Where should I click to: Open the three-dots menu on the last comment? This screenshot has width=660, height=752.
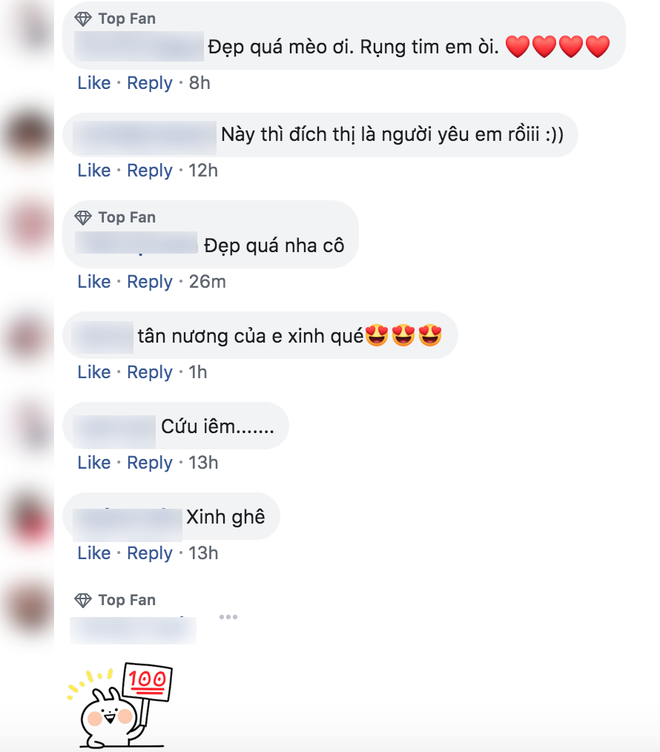(228, 617)
